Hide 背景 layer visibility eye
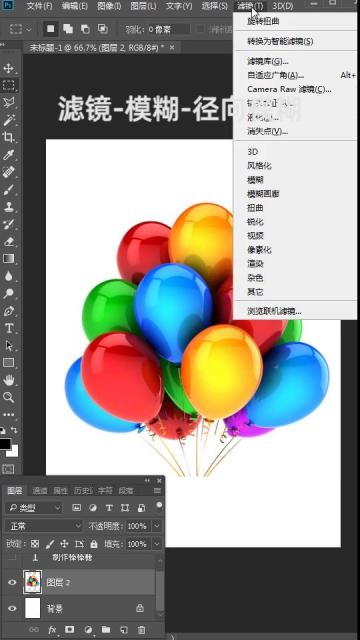The height and width of the screenshot is (640, 360). pos(12,608)
